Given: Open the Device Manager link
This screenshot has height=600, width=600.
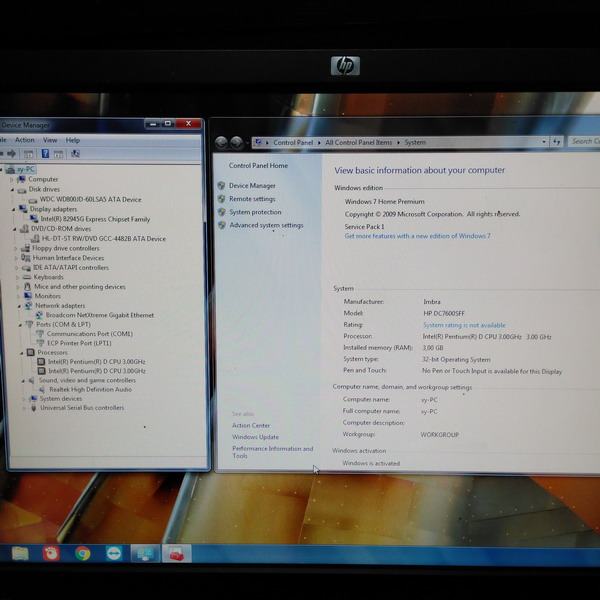Looking at the screenshot, I should 252,186.
